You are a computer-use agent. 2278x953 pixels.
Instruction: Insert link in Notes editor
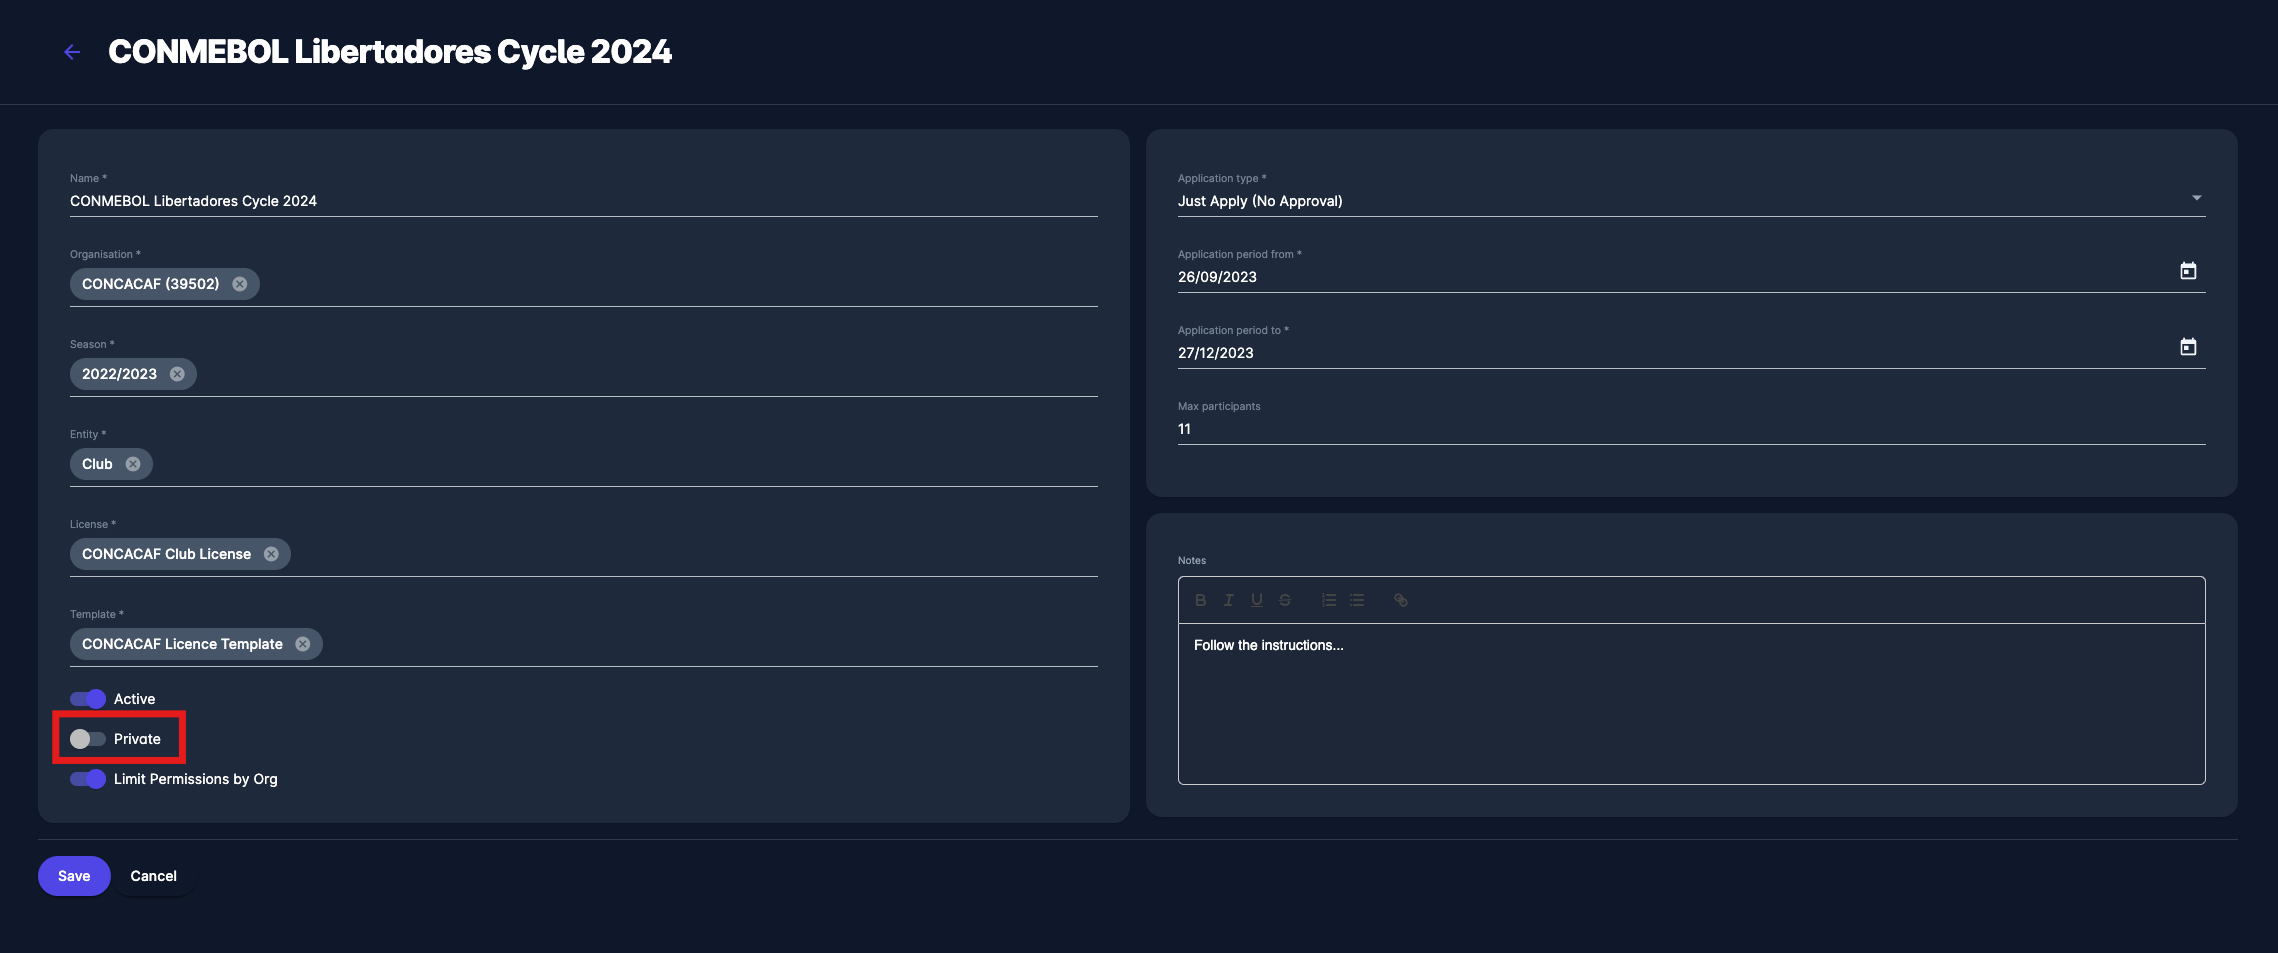1401,600
